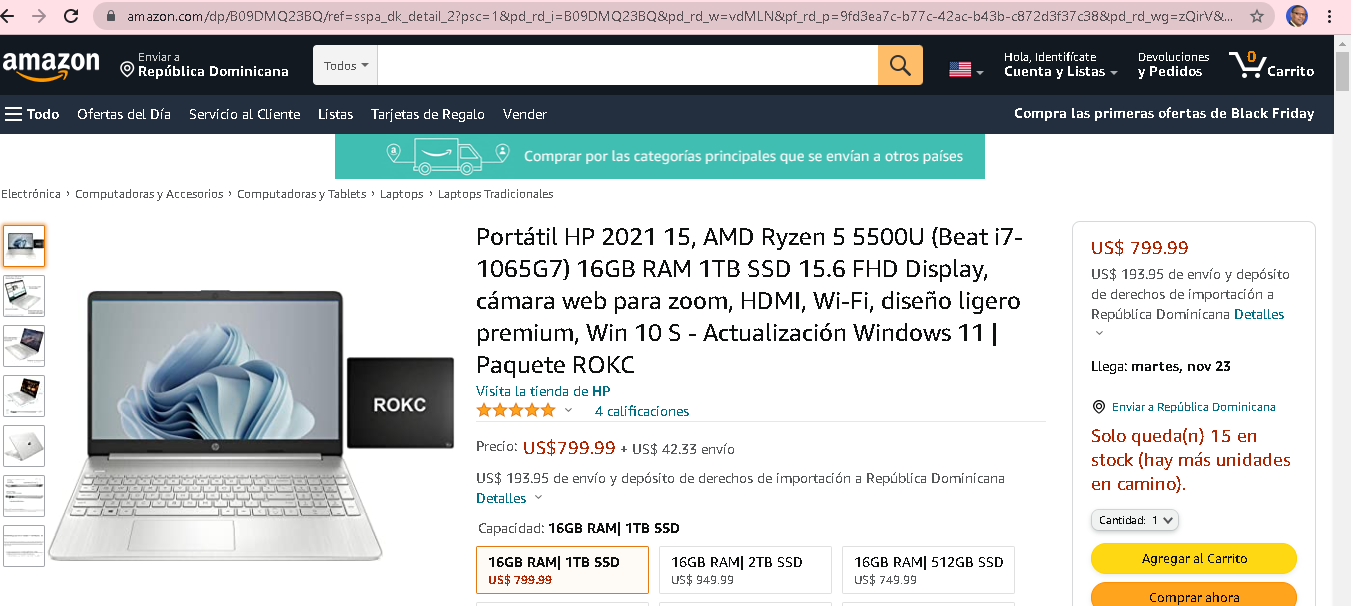
Task: Select the 16GB RAM| 512GB SSD option
Action: point(928,570)
